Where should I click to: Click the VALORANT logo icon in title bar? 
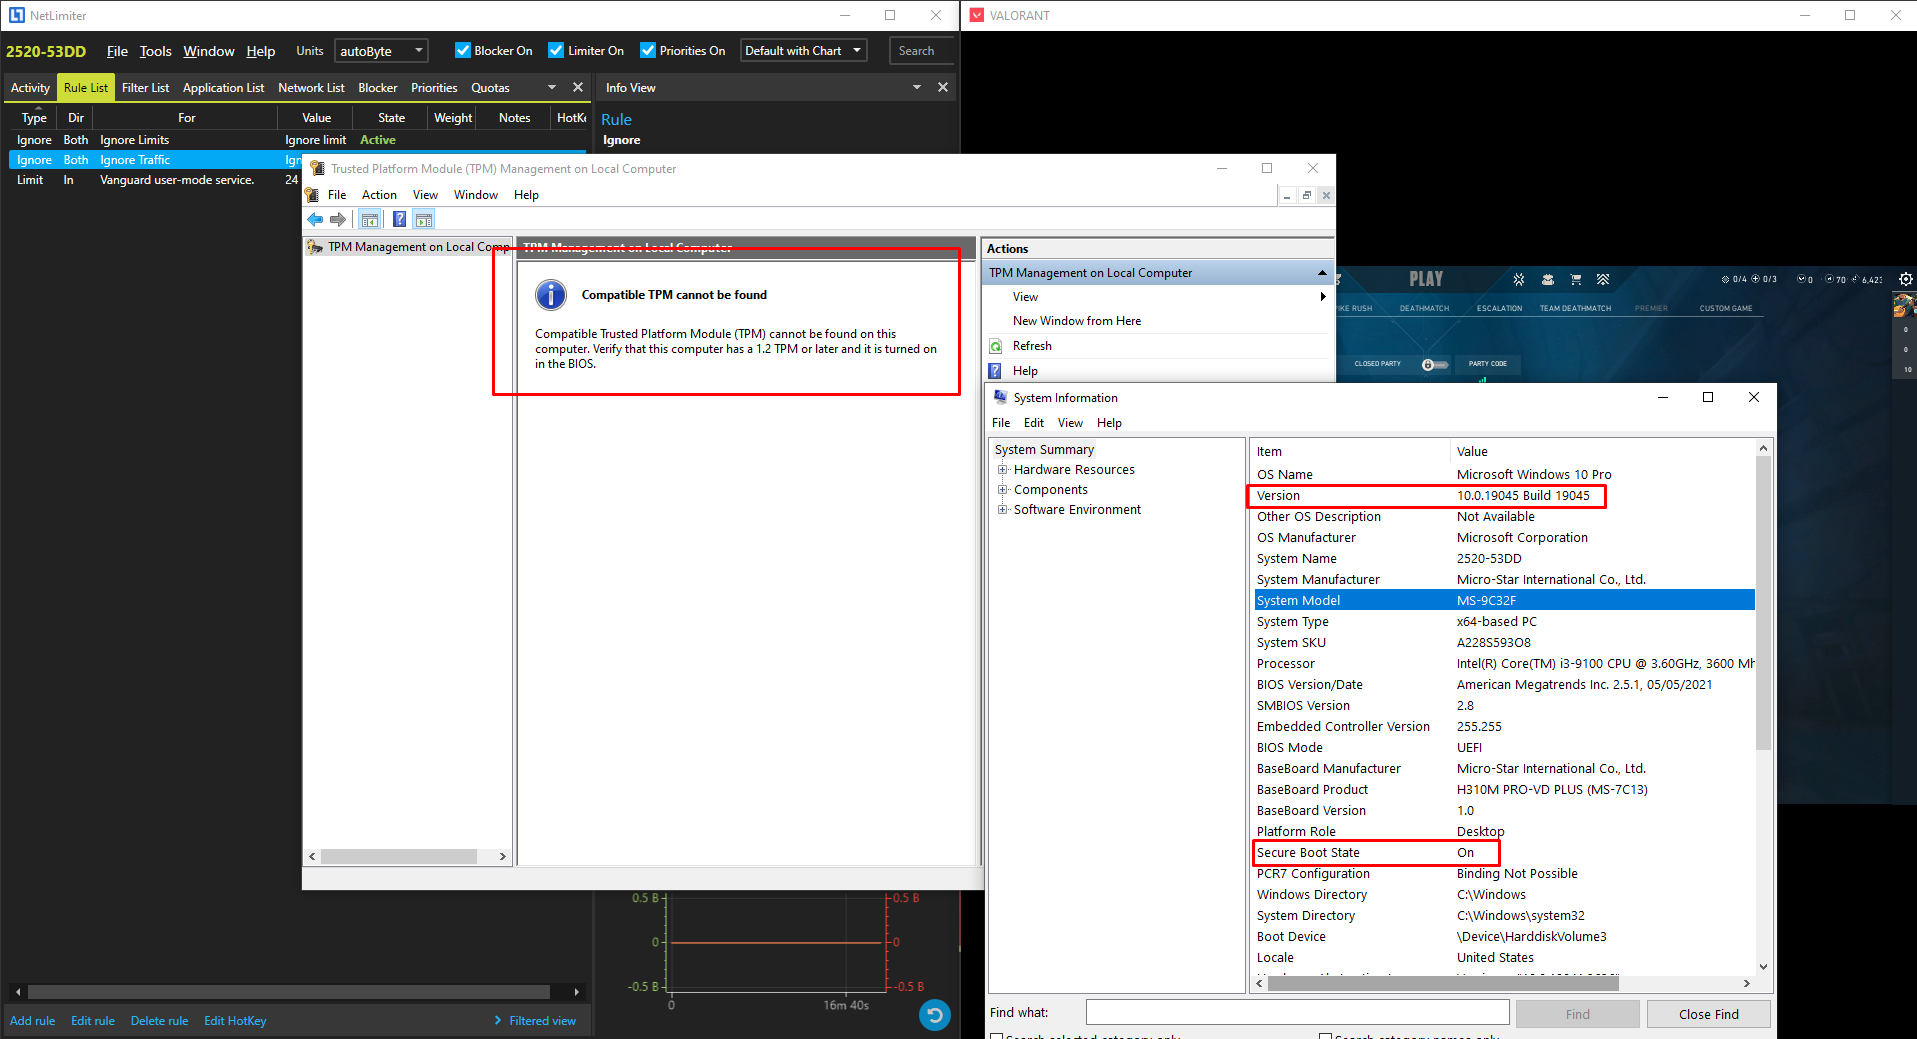coord(977,15)
